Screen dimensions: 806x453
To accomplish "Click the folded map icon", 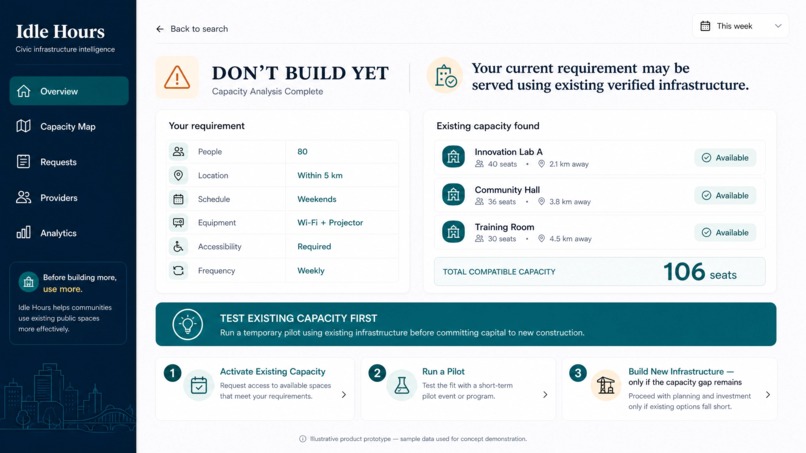I will (x=24, y=126).
